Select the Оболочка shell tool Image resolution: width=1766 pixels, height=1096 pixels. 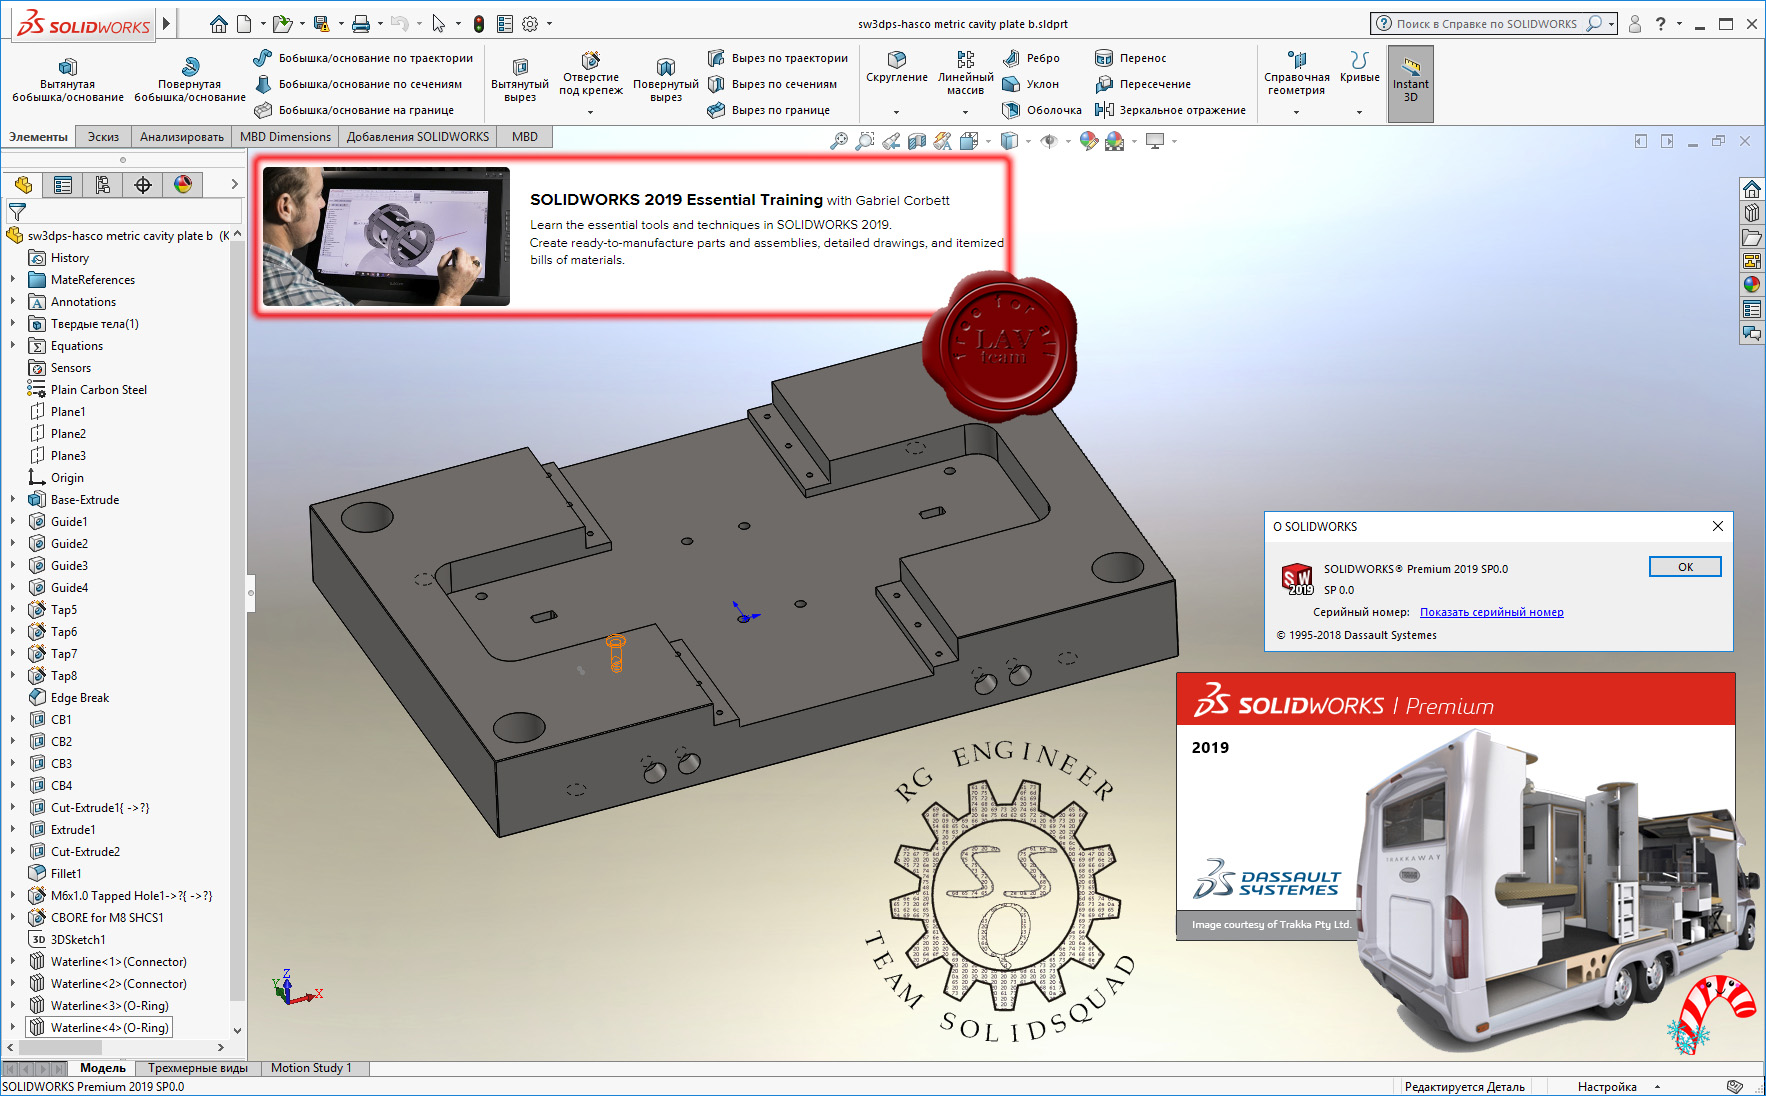[x=1042, y=110]
